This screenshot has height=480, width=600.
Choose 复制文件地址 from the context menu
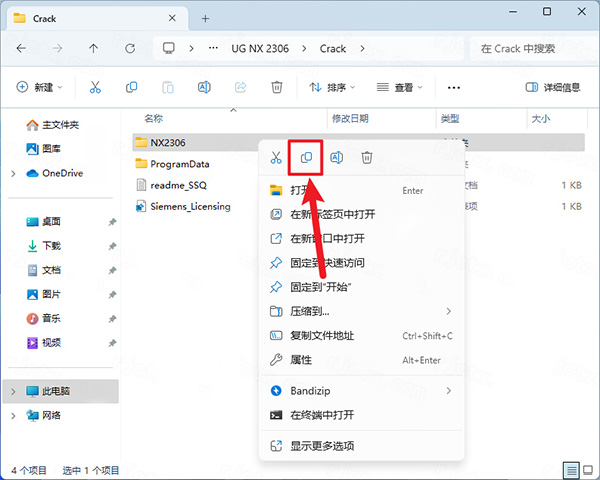[x=362, y=336]
